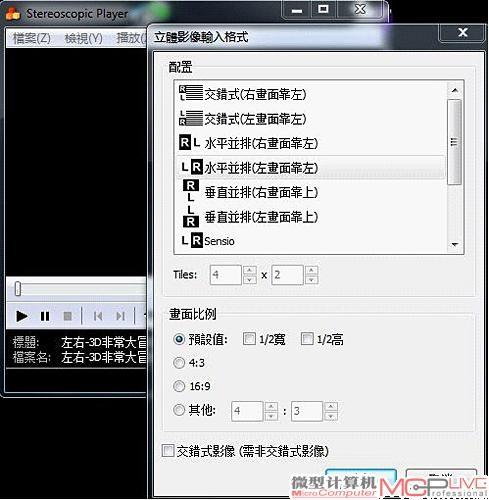Decrease custom ratio width spinner
This screenshot has width=489, height=500.
(x=271, y=416)
